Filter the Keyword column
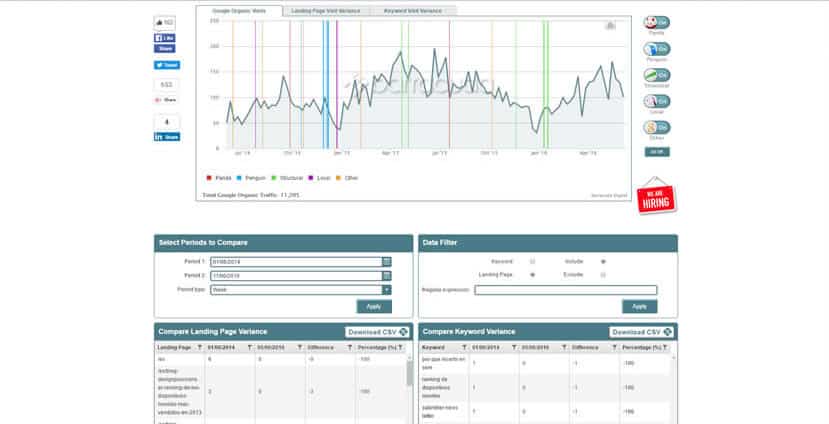This screenshot has width=829, height=424. [464, 347]
